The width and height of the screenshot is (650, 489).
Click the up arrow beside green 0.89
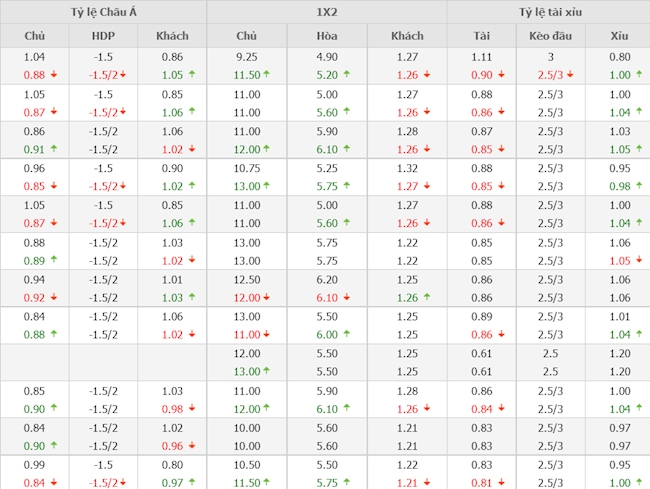[53, 260]
